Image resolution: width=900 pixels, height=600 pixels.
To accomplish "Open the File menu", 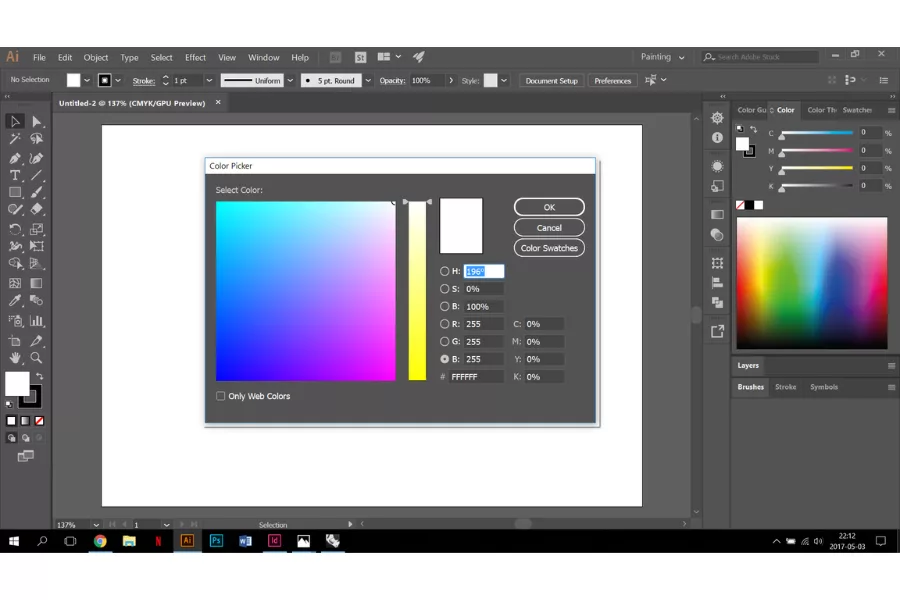I will [x=39, y=57].
